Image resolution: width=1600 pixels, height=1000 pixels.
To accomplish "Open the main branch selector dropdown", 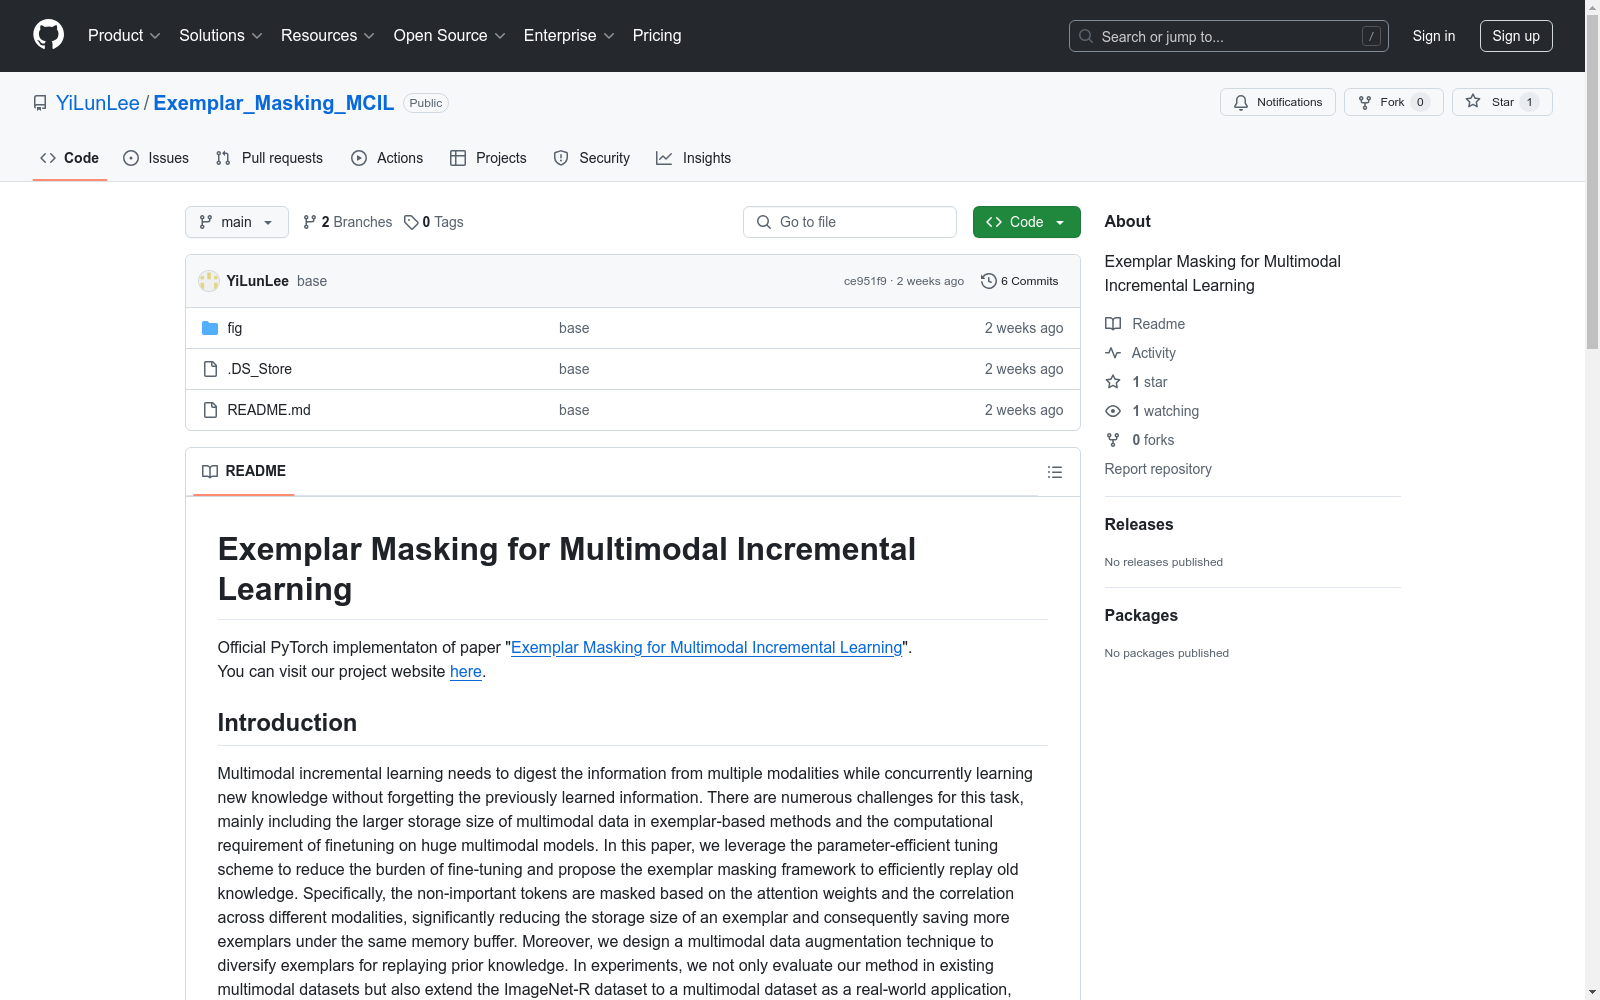I will tap(237, 222).
